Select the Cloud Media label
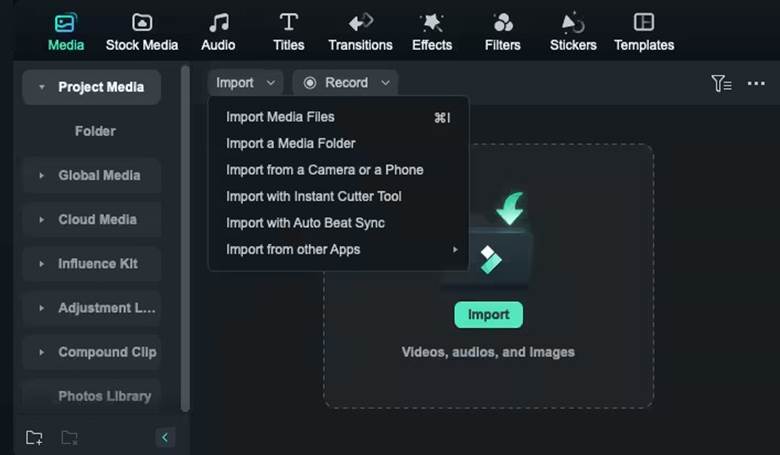This screenshot has height=455, width=780. (98, 220)
